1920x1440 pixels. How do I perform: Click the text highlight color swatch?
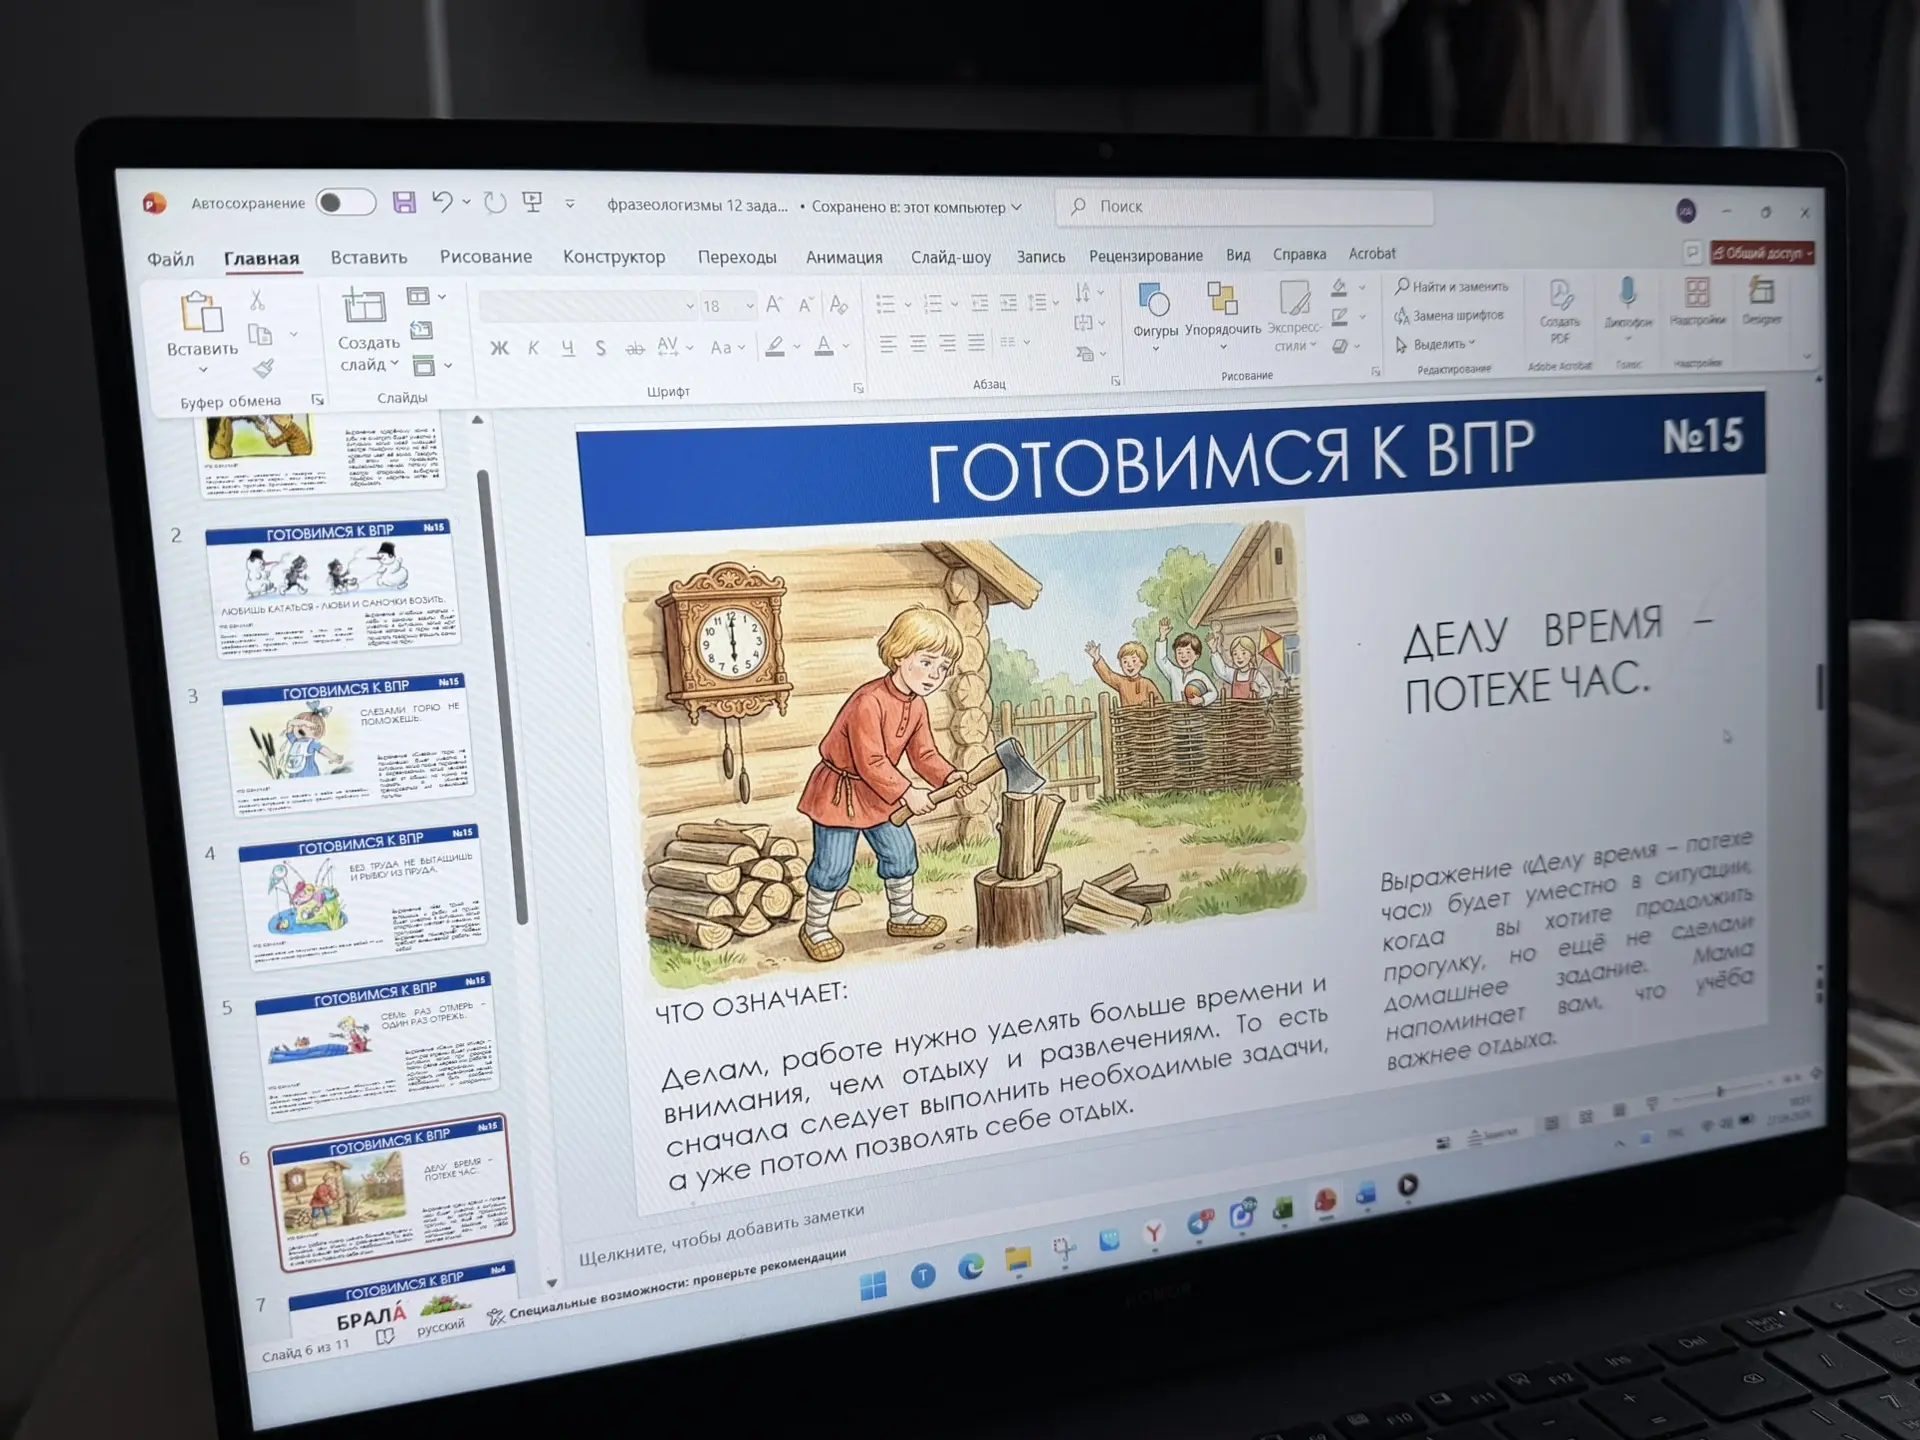click(x=775, y=347)
